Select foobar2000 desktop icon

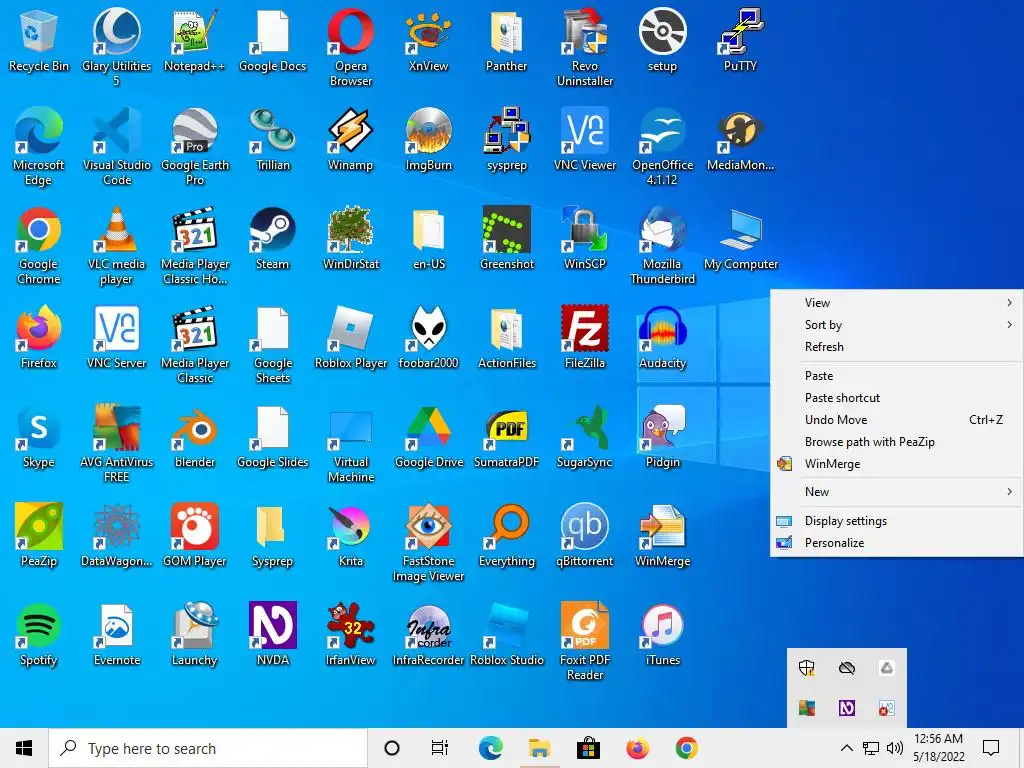point(428,337)
